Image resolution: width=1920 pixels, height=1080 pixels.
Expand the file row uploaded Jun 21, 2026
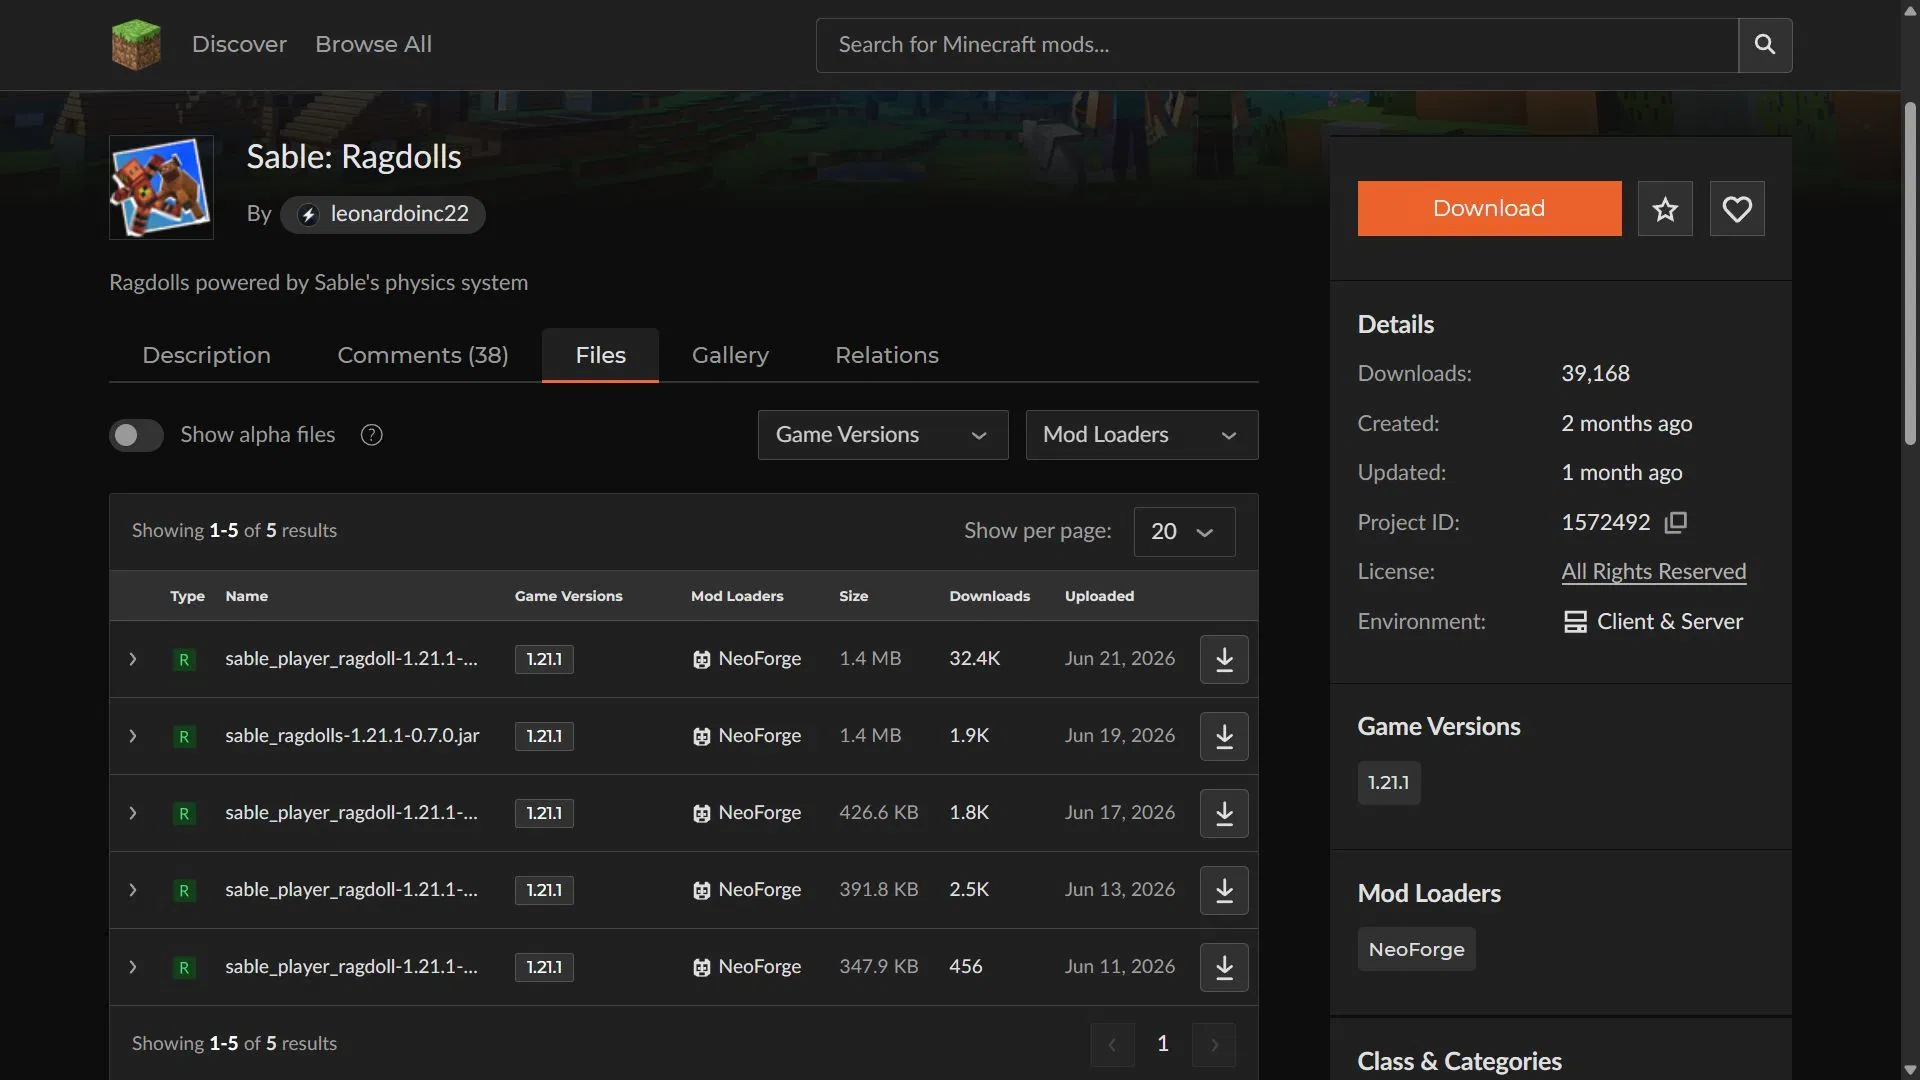click(x=133, y=659)
